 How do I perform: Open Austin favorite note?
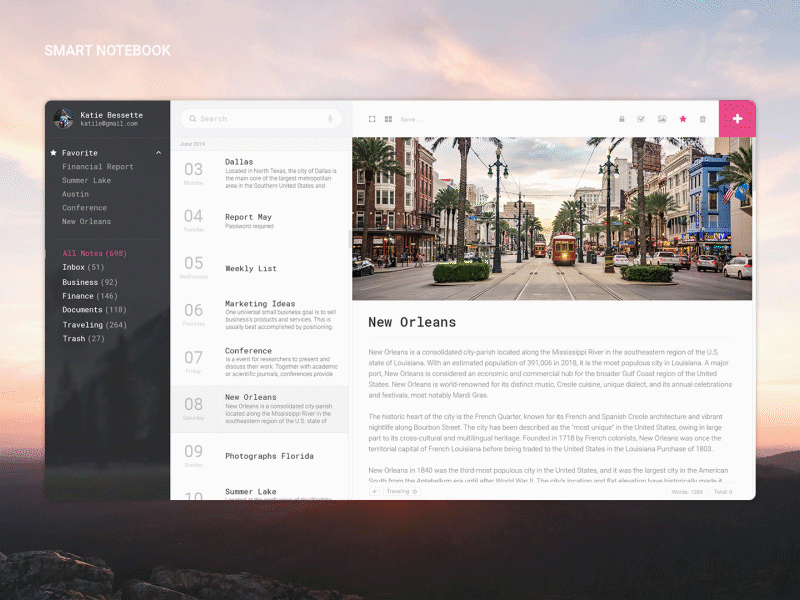[75, 194]
